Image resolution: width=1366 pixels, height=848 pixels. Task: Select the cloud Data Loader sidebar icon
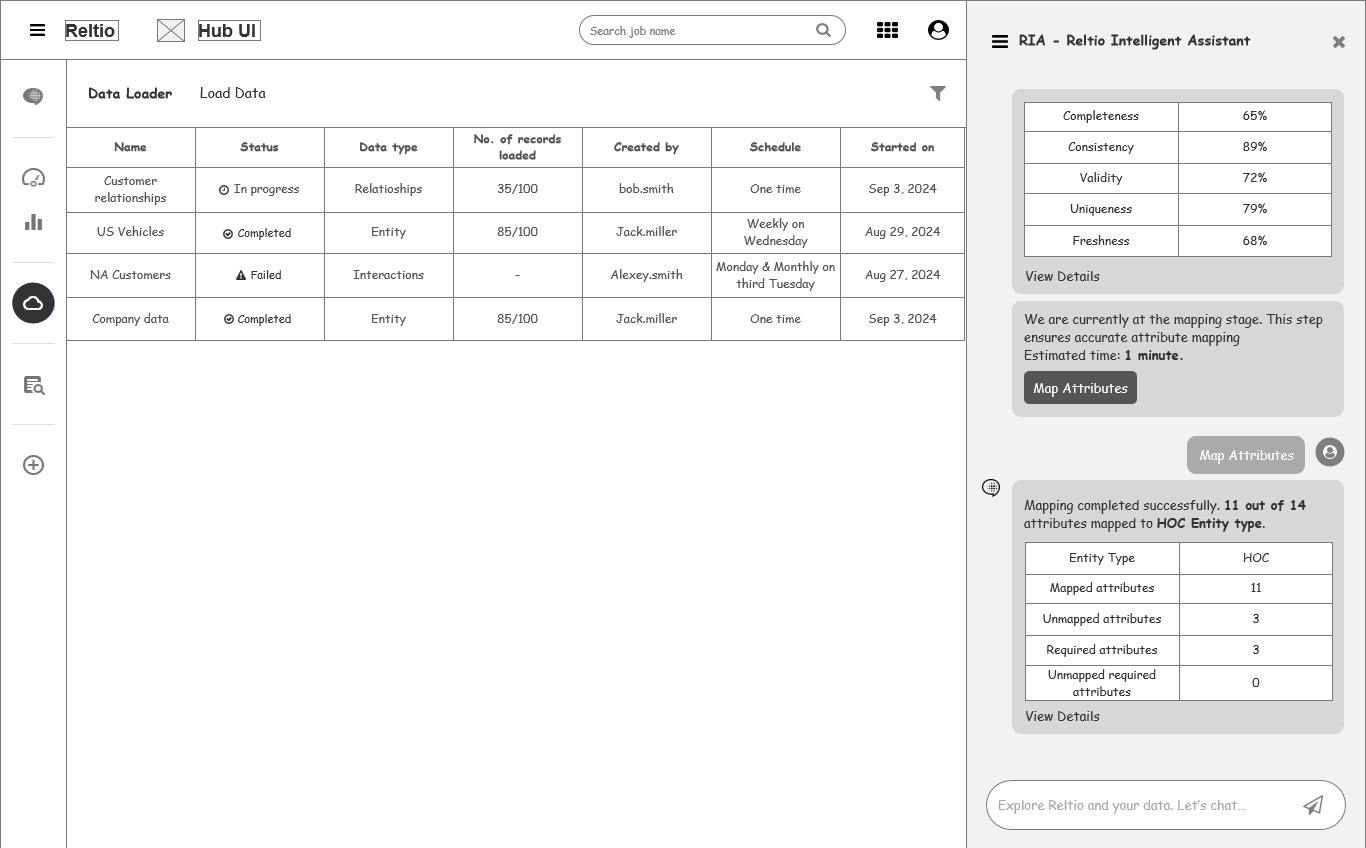tap(33, 303)
